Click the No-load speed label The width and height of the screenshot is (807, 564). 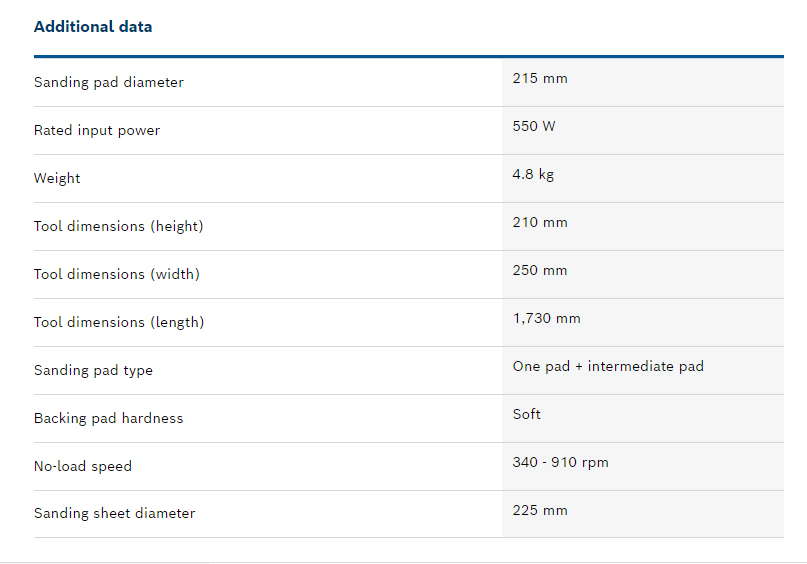click(x=83, y=466)
